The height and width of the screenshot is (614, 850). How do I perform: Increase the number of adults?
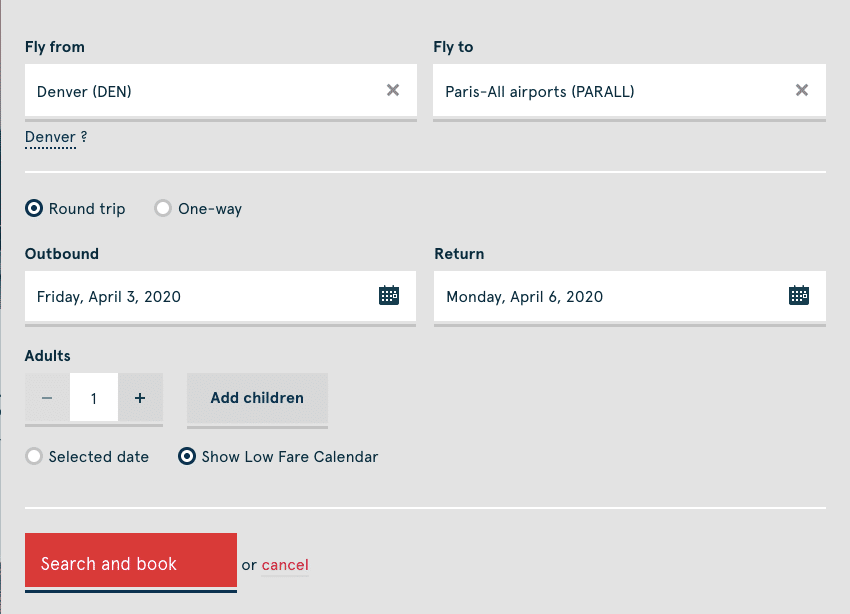coord(140,397)
